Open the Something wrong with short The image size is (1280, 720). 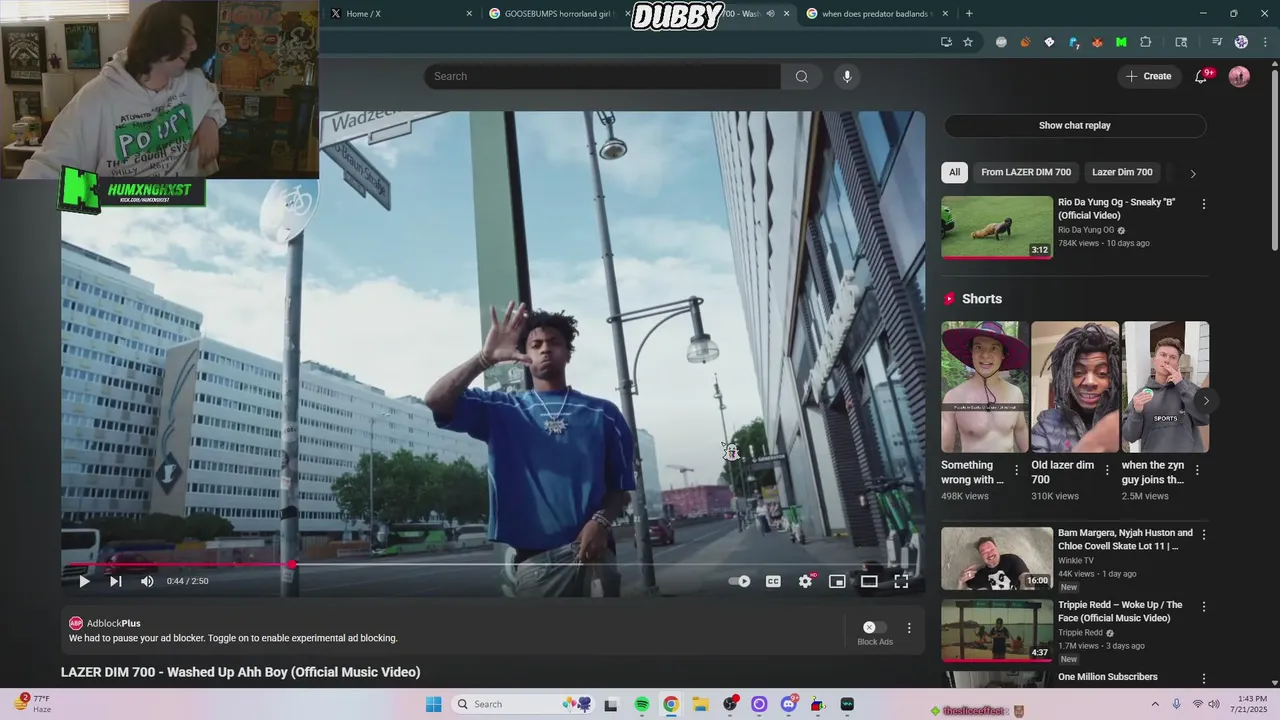coord(985,387)
